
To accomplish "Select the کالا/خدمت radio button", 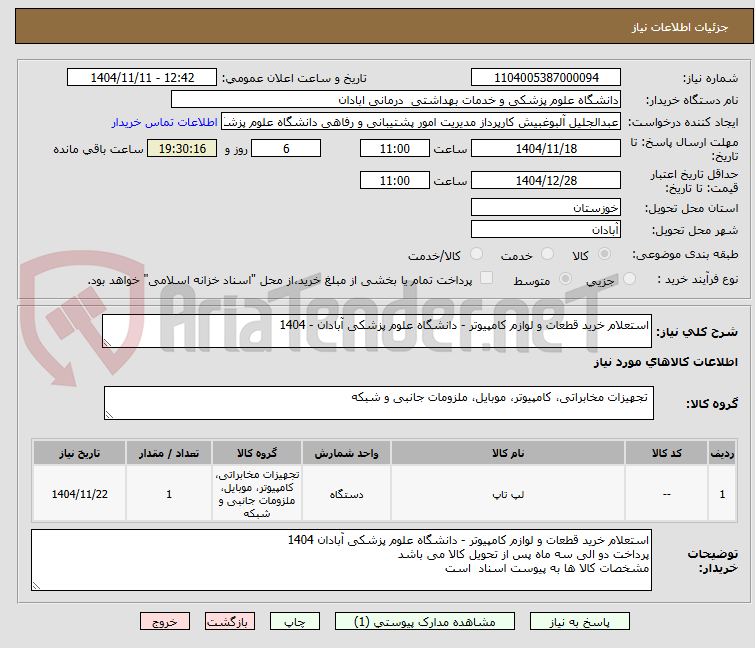I will [476, 254].
